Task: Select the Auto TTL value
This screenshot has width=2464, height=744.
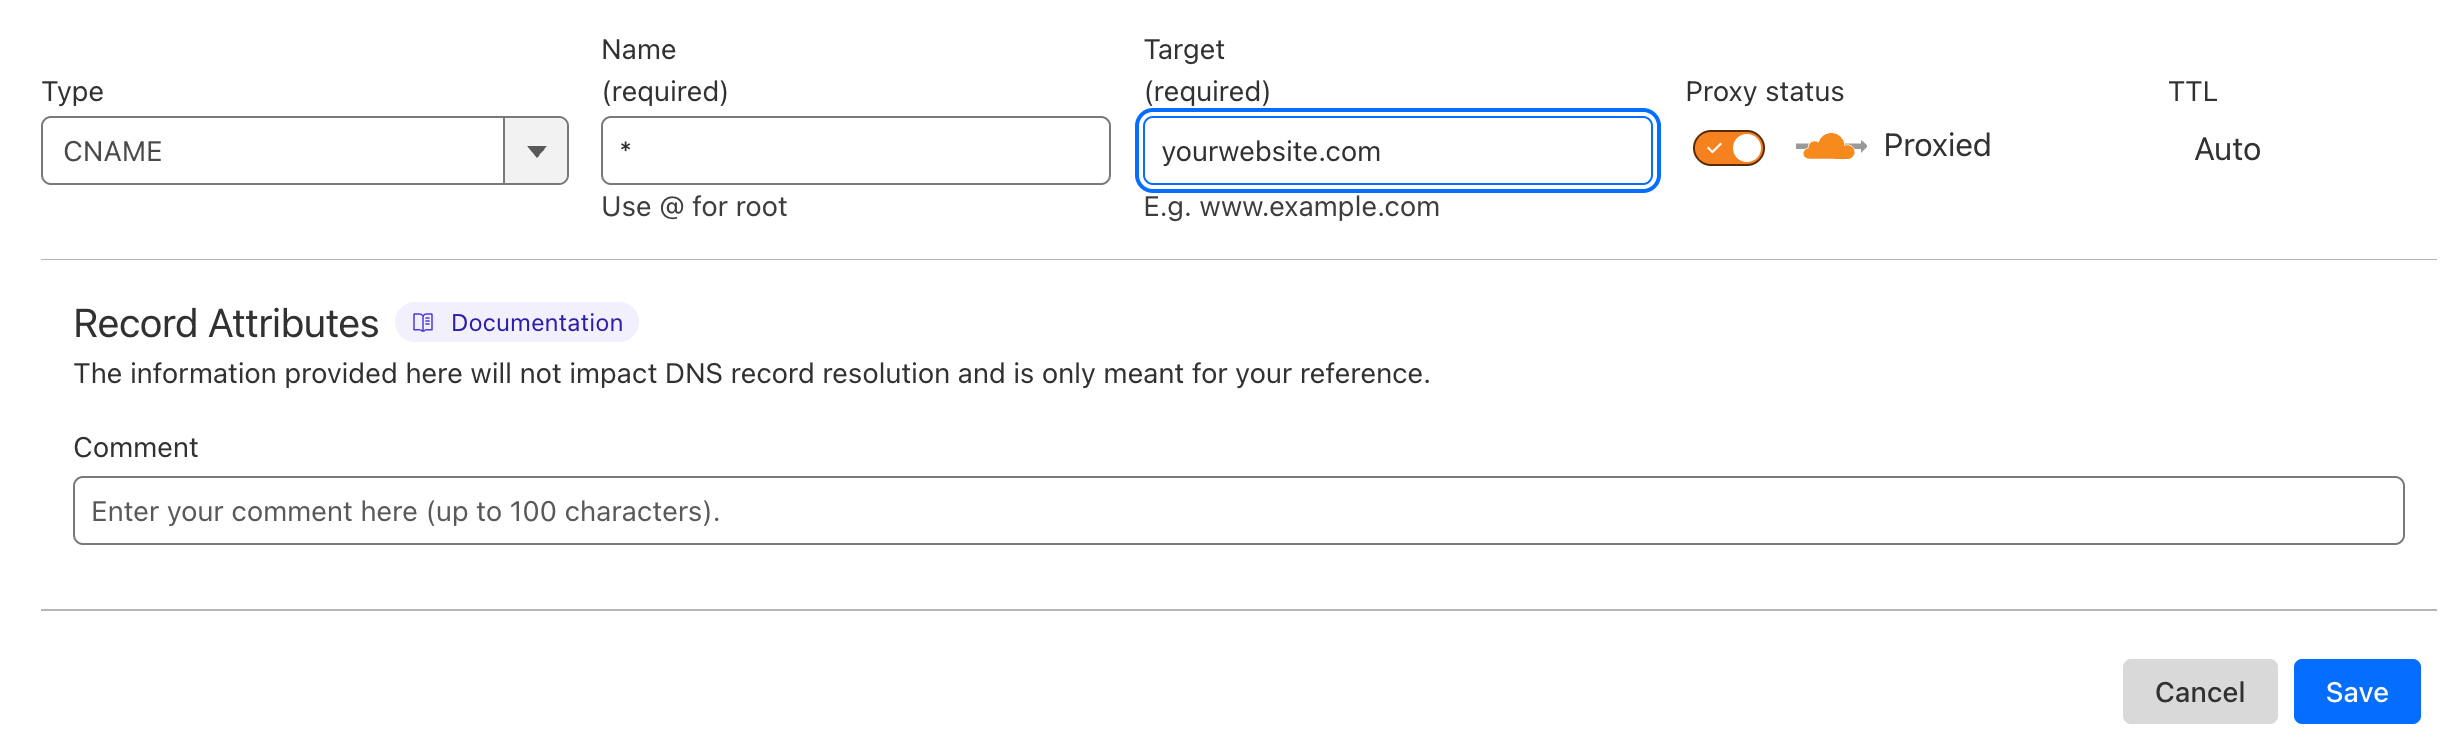Action: (x=2227, y=150)
